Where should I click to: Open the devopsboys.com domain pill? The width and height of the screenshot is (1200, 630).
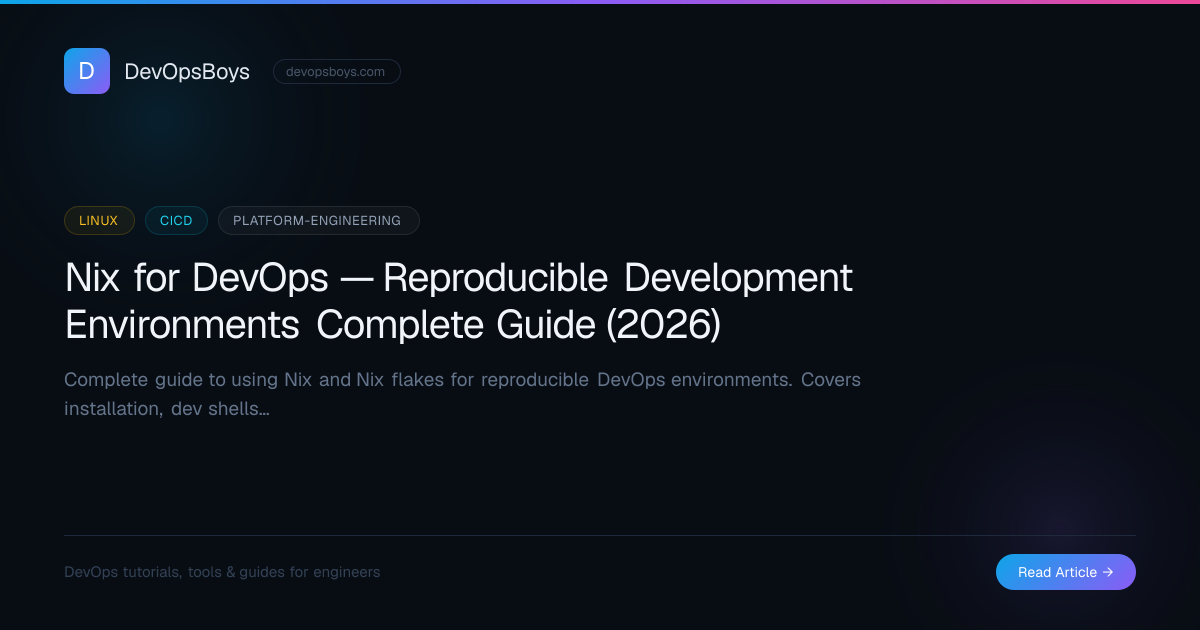[337, 72]
